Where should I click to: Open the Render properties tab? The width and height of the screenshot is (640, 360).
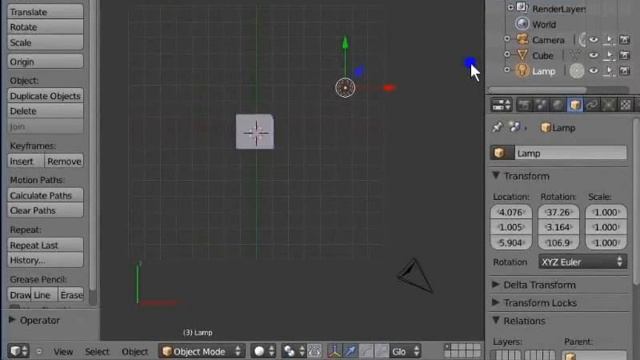tap(524, 105)
